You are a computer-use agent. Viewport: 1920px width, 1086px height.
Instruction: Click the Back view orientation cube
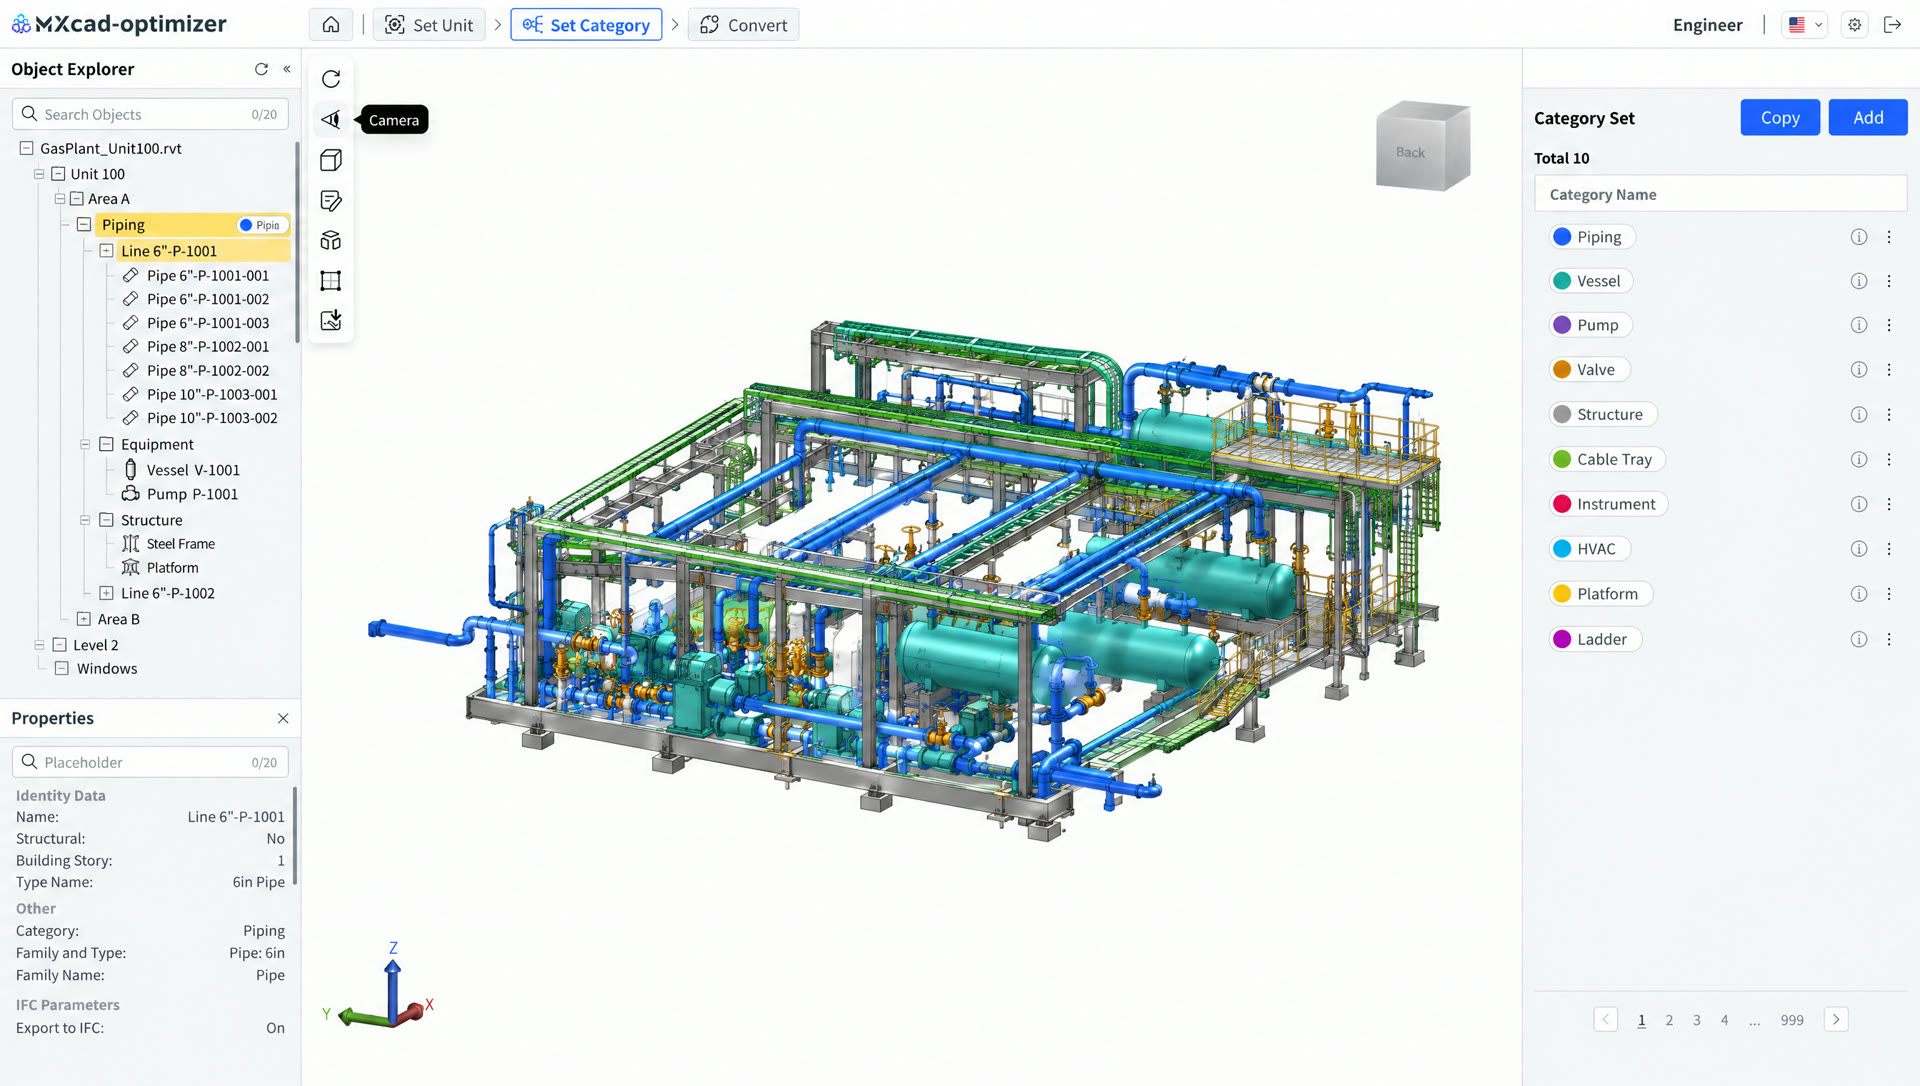(x=1422, y=146)
